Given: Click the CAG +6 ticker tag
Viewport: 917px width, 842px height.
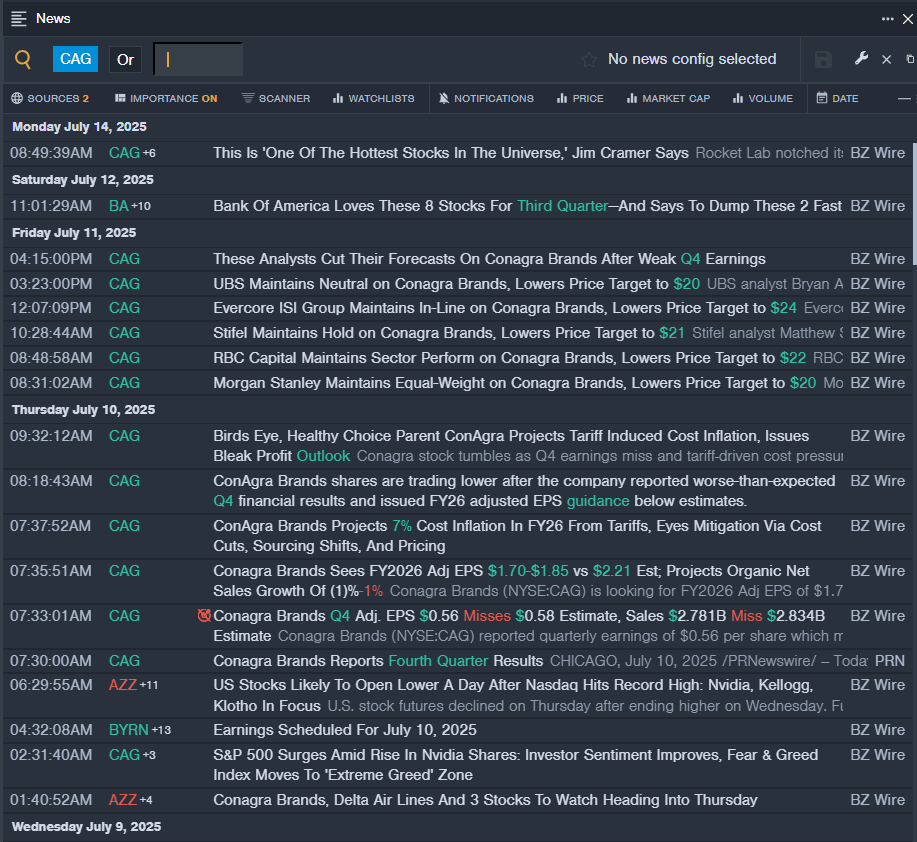Looking at the screenshot, I should [132, 153].
